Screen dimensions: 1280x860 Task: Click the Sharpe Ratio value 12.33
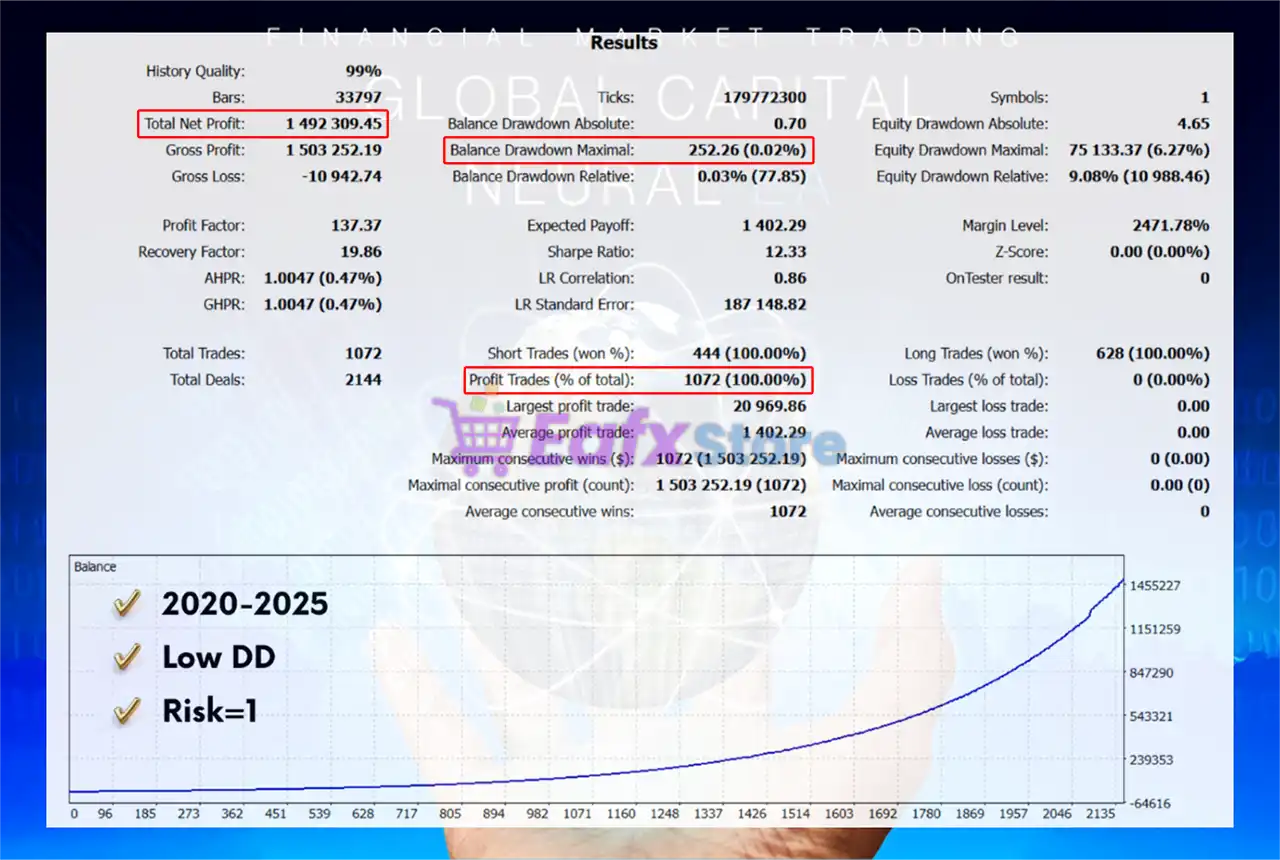(785, 252)
